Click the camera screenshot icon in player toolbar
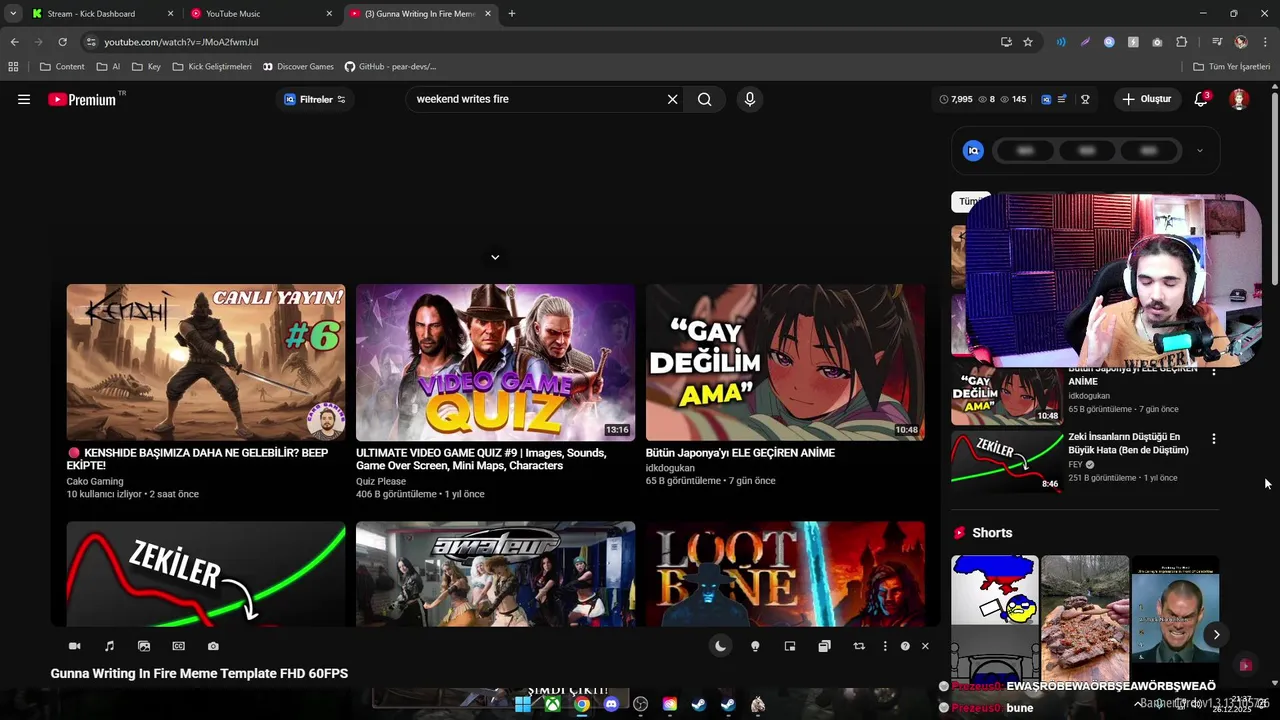Viewport: 1280px width, 720px height. click(x=213, y=646)
